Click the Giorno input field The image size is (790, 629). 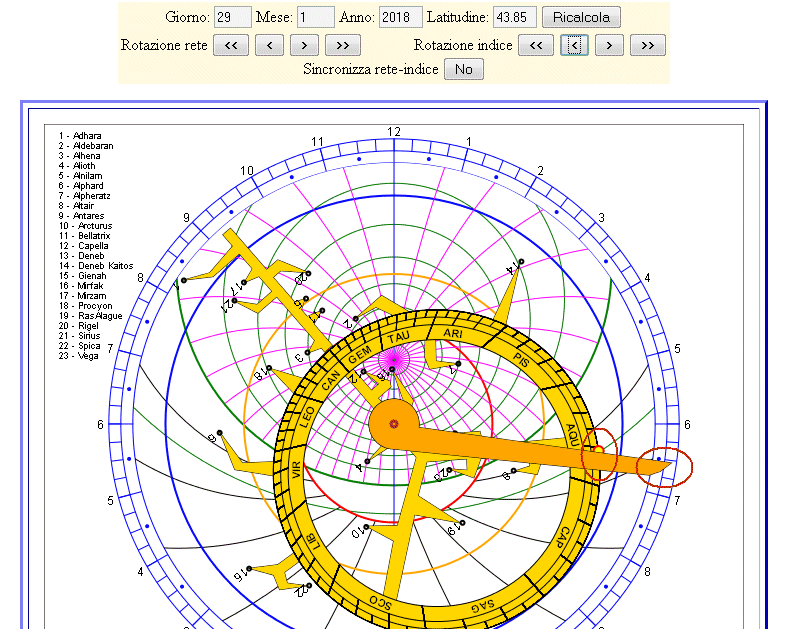click(x=232, y=17)
